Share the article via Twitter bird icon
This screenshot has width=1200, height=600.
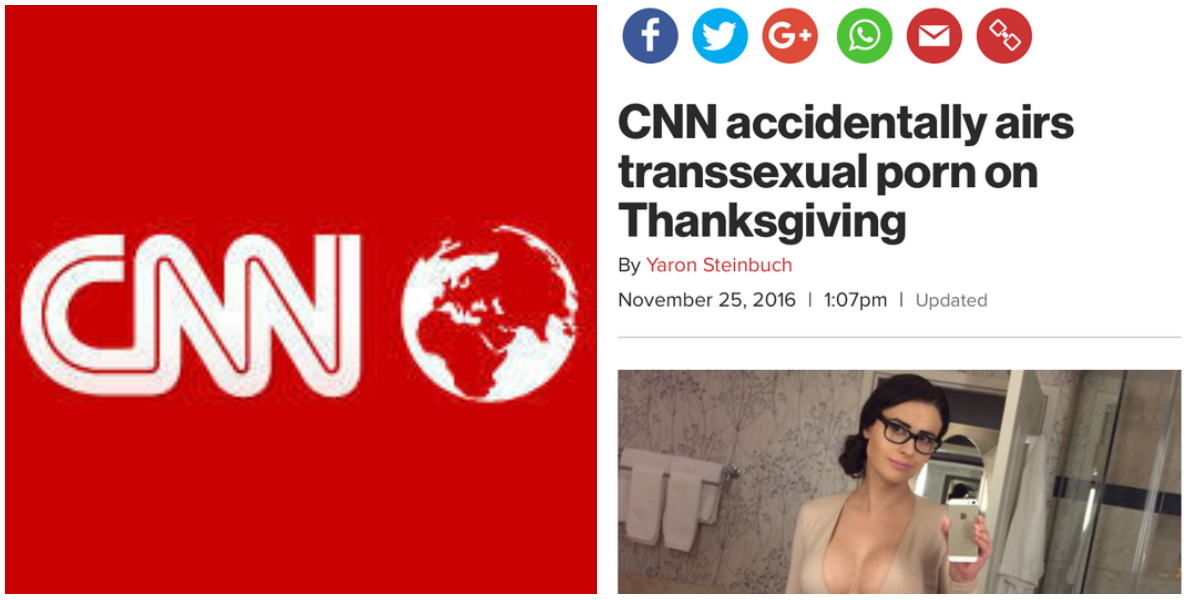point(720,36)
